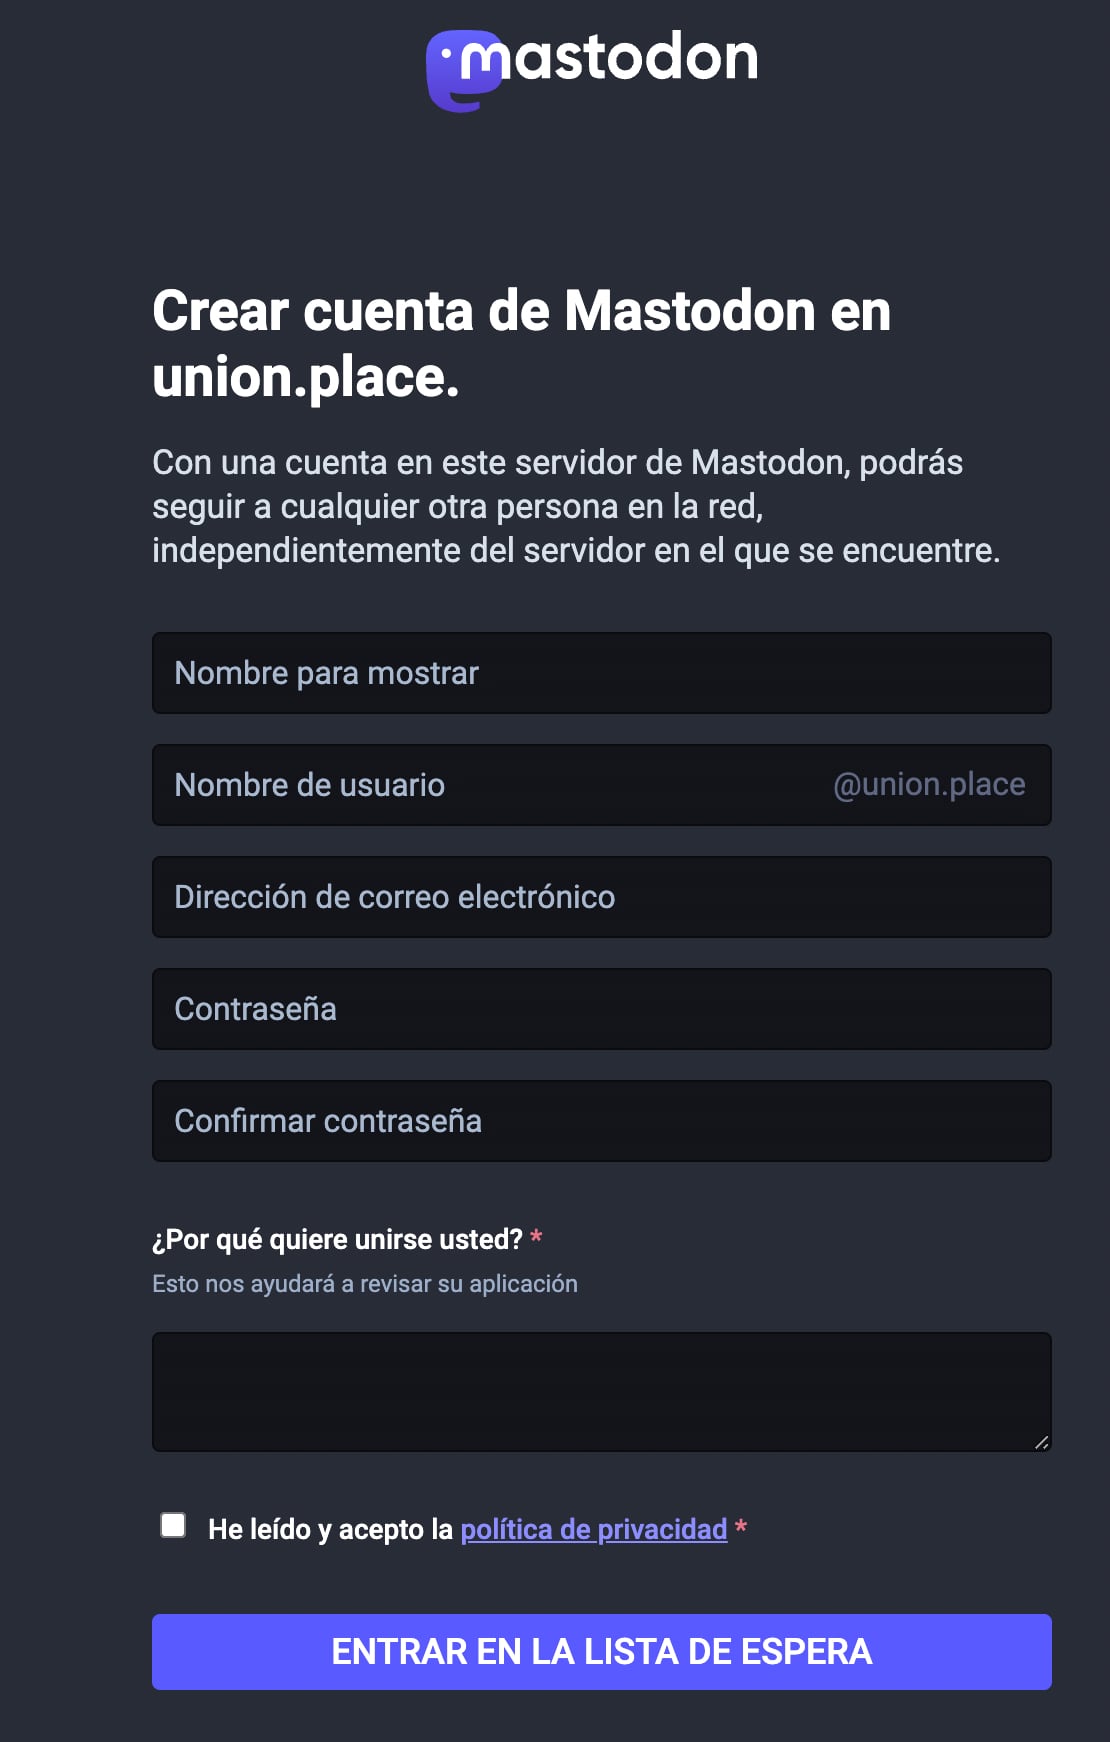
Task: Click the '@union.place' domain suffix
Action: coord(929,785)
